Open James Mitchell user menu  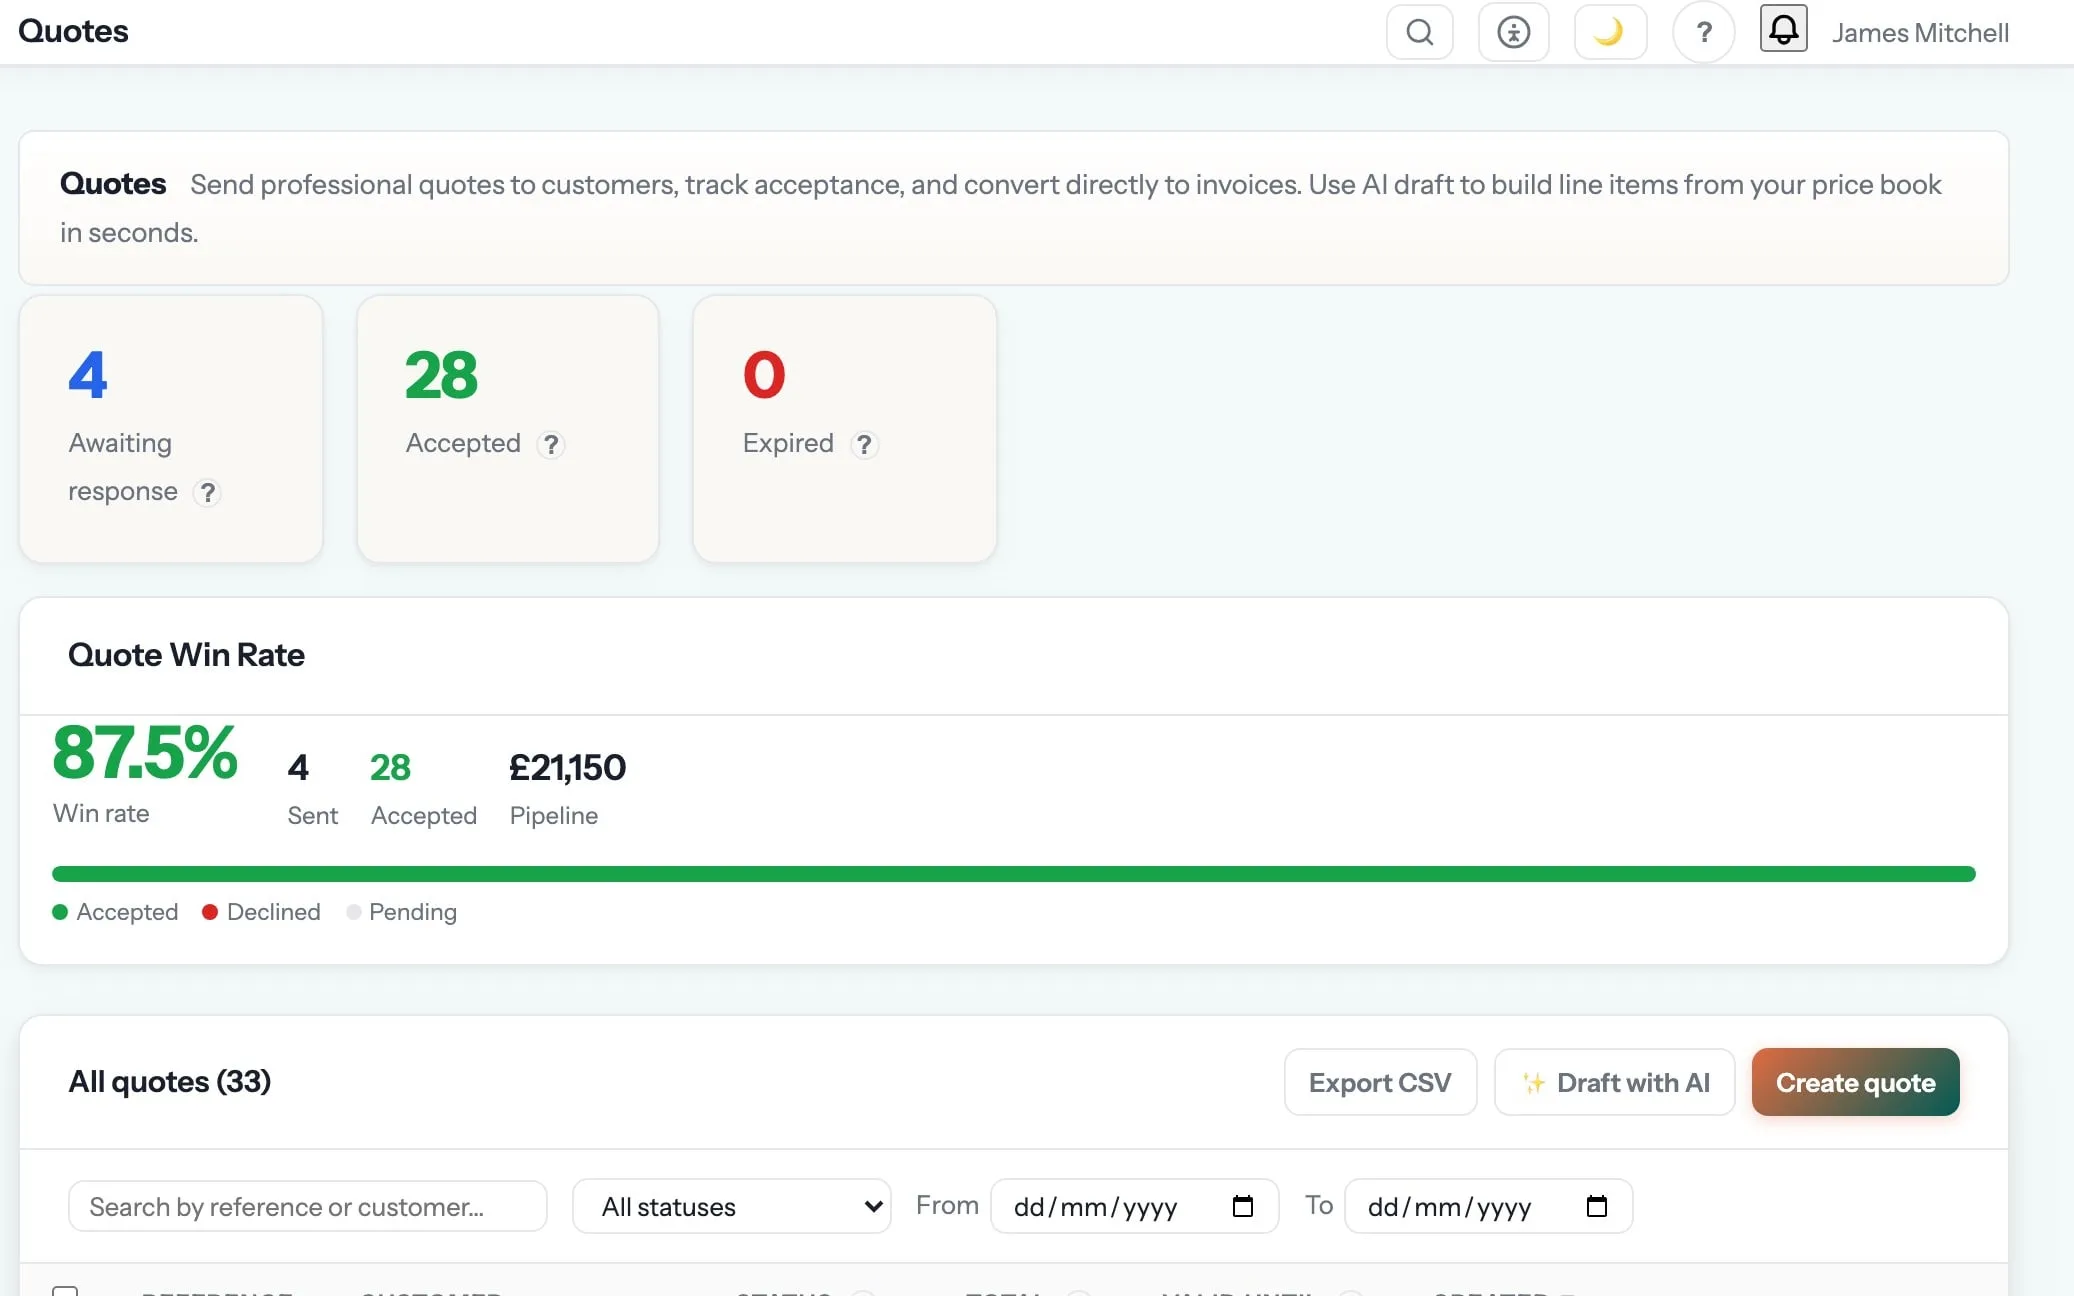(x=1920, y=33)
